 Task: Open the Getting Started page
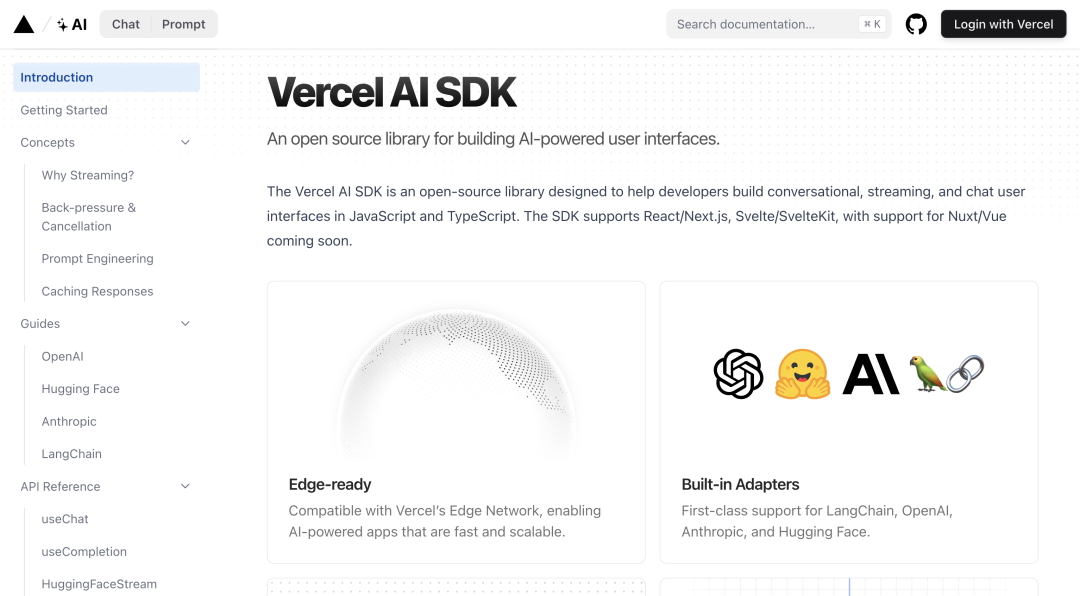63,110
